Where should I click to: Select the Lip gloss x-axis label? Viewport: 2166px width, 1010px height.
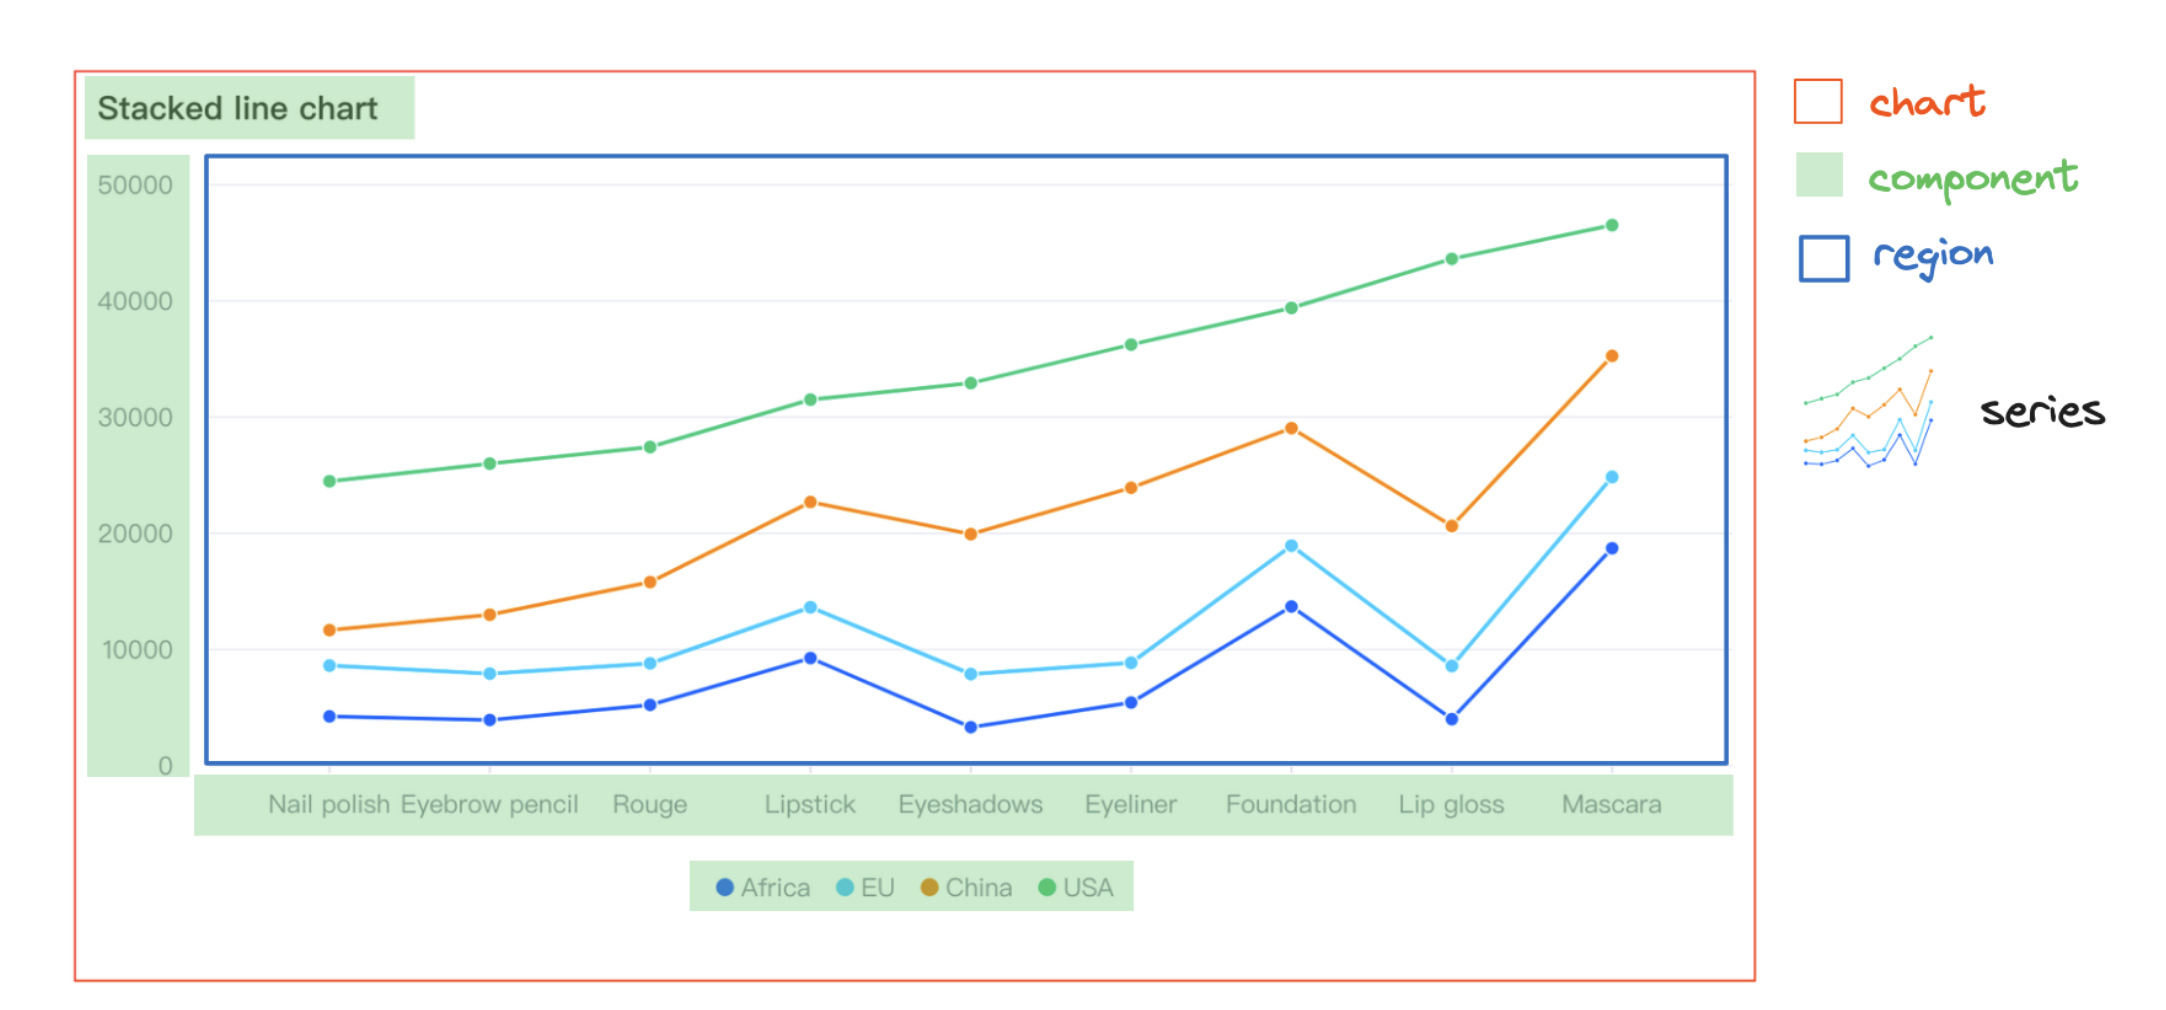tap(1451, 804)
